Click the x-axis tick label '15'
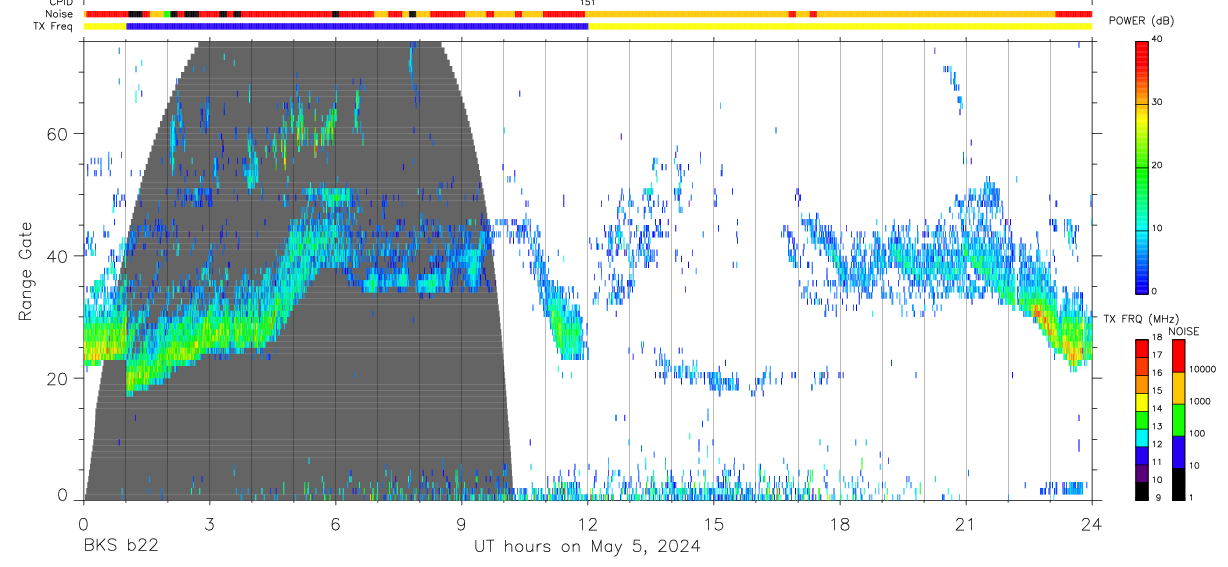 (x=713, y=524)
